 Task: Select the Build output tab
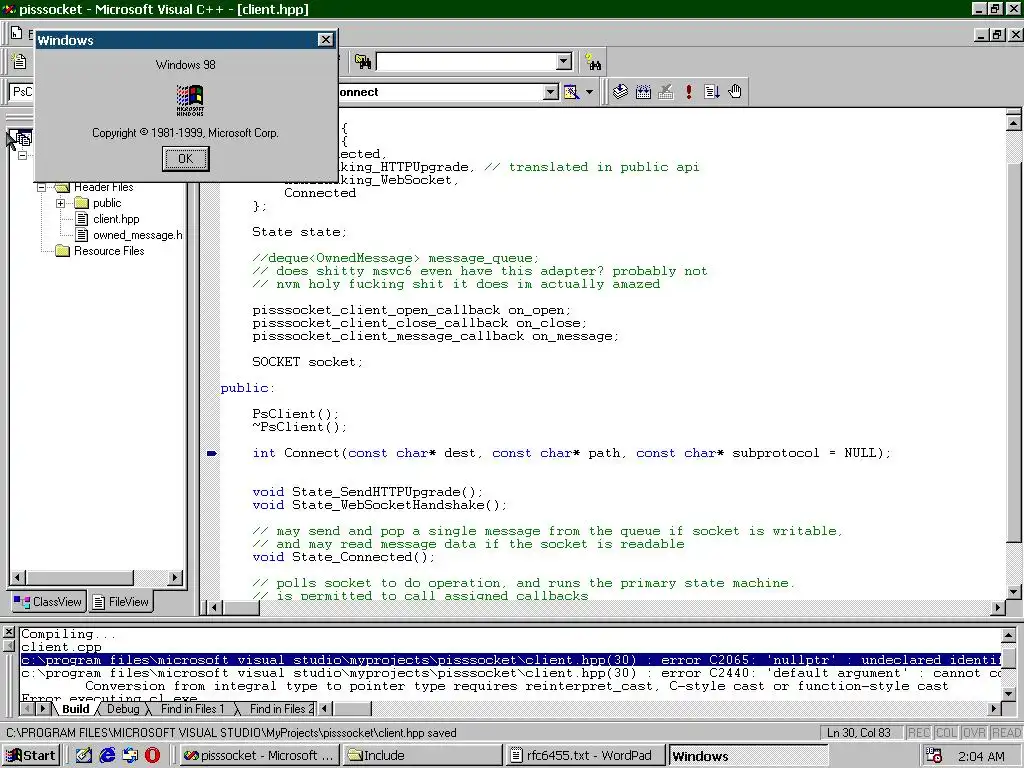point(75,709)
